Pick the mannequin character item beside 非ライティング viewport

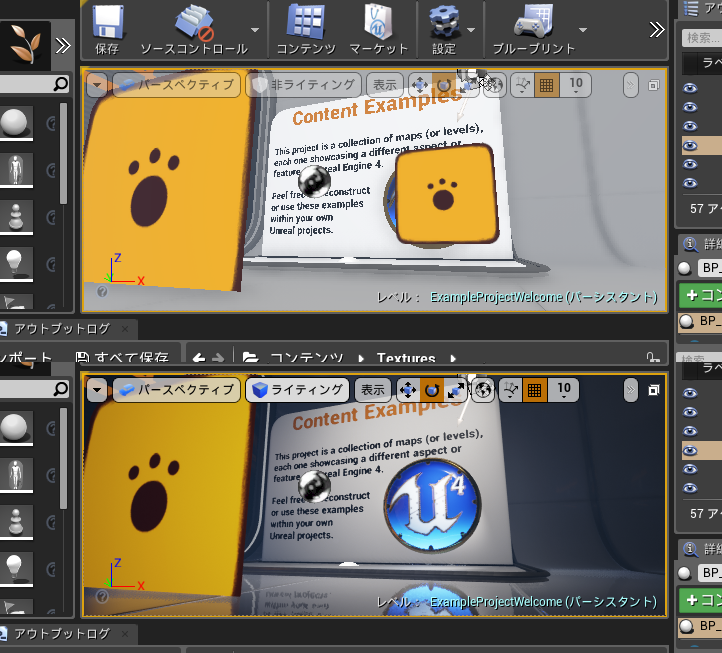pos(16,169)
